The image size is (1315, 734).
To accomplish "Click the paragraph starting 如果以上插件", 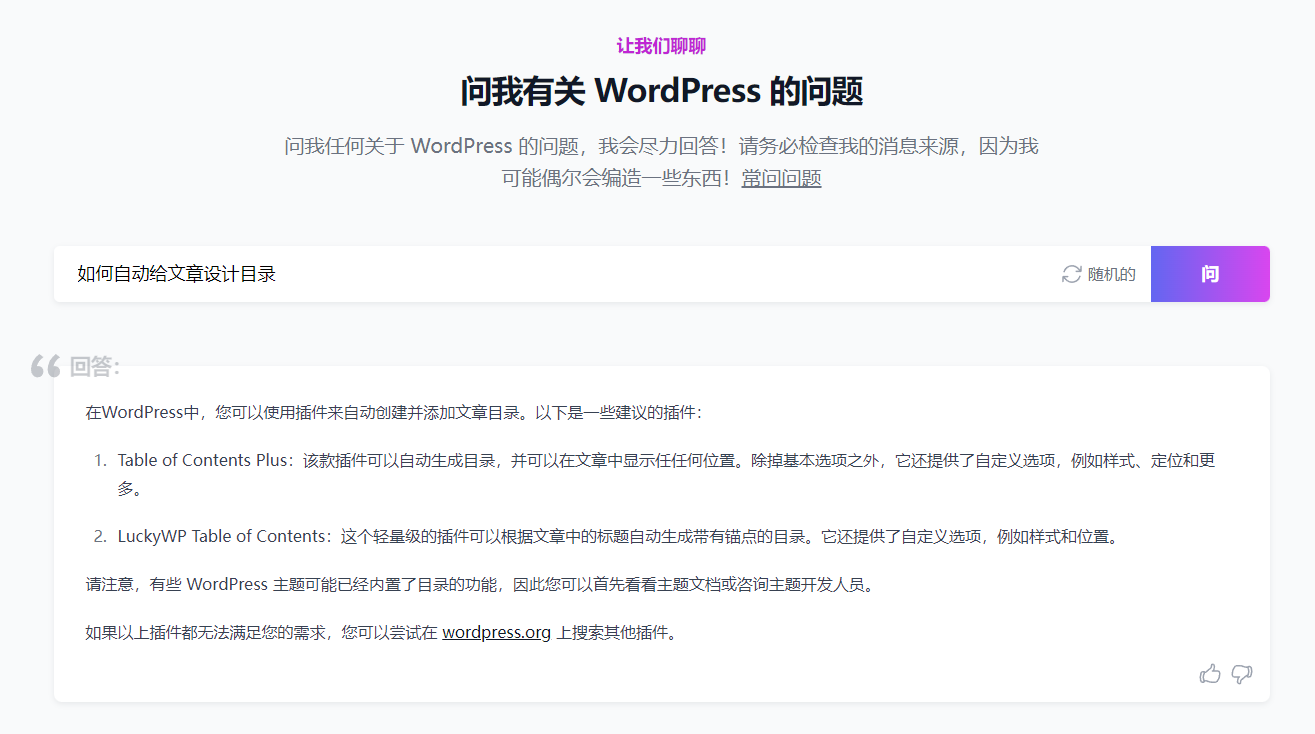I will [381, 632].
